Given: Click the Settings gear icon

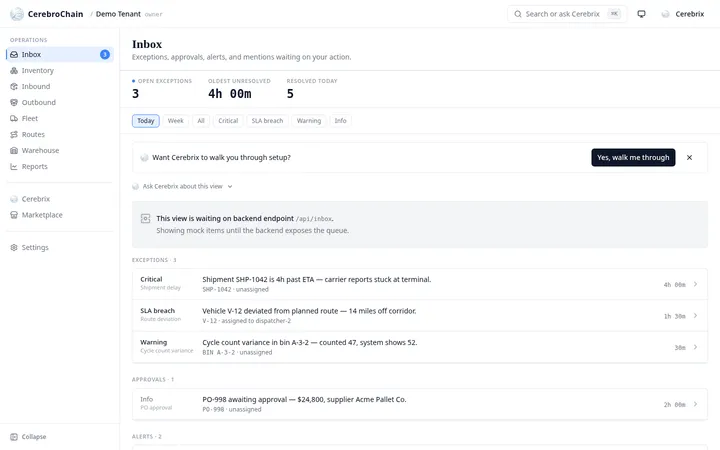Looking at the screenshot, I should tap(14, 248).
